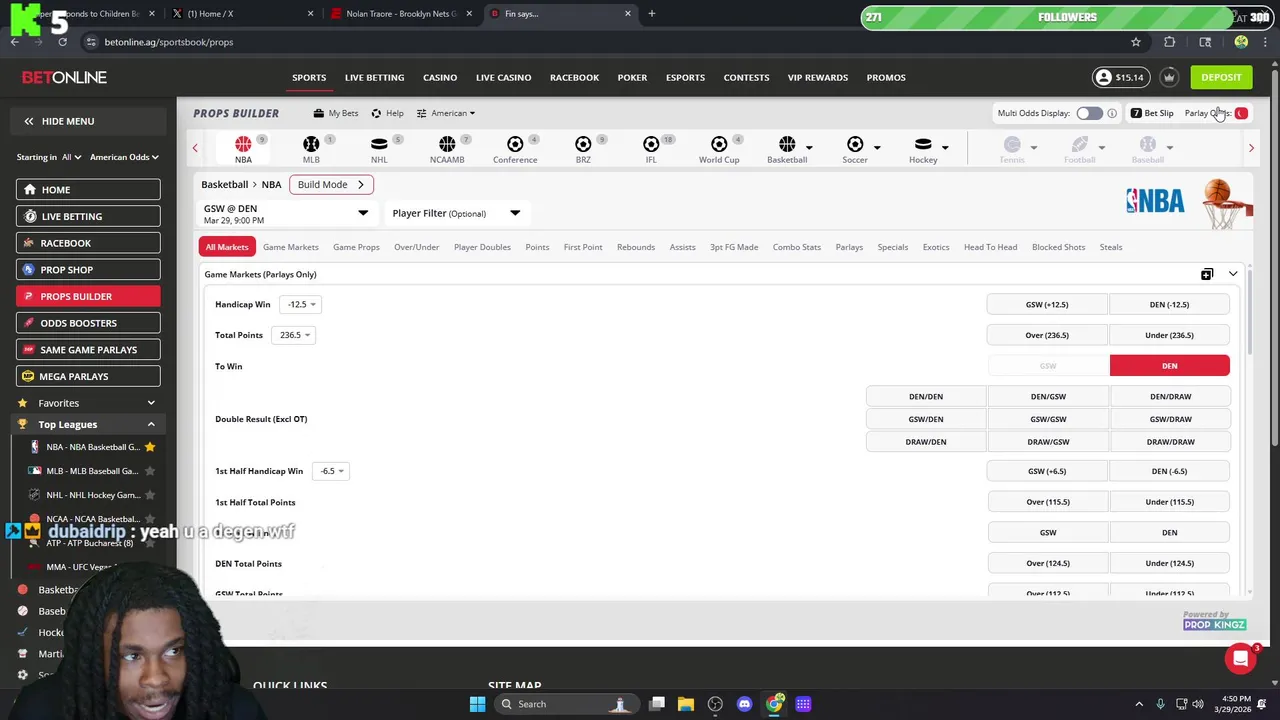Open CASINO in top navigation
Image resolution: width=1280 pixels, height=720 pixels.
pyautogui.click(x=440, y=77)
